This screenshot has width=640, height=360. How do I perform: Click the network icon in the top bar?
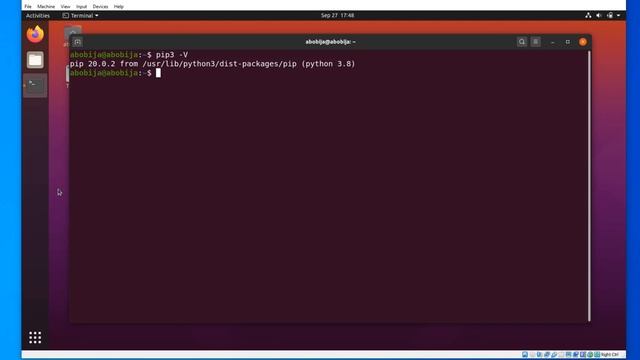(x=588, y=16)
